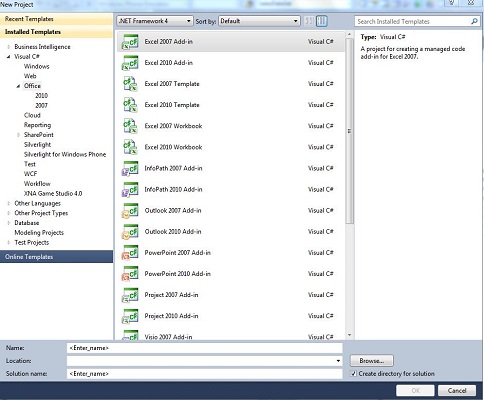Click the Browse... button
This screenshot has width=484, height=400.
372,361
